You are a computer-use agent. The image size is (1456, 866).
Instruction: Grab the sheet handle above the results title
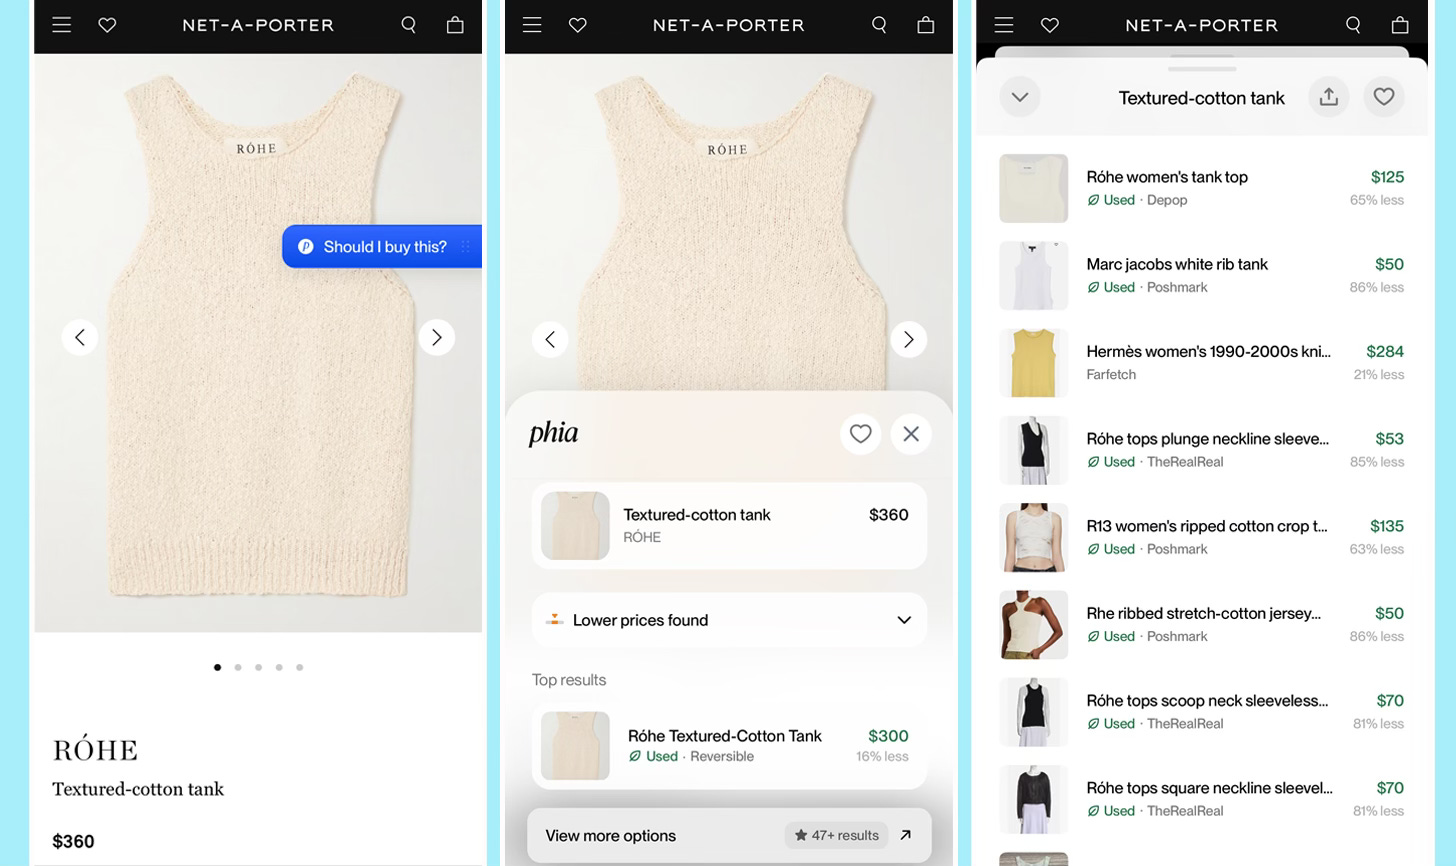(x=1202, y=69)
